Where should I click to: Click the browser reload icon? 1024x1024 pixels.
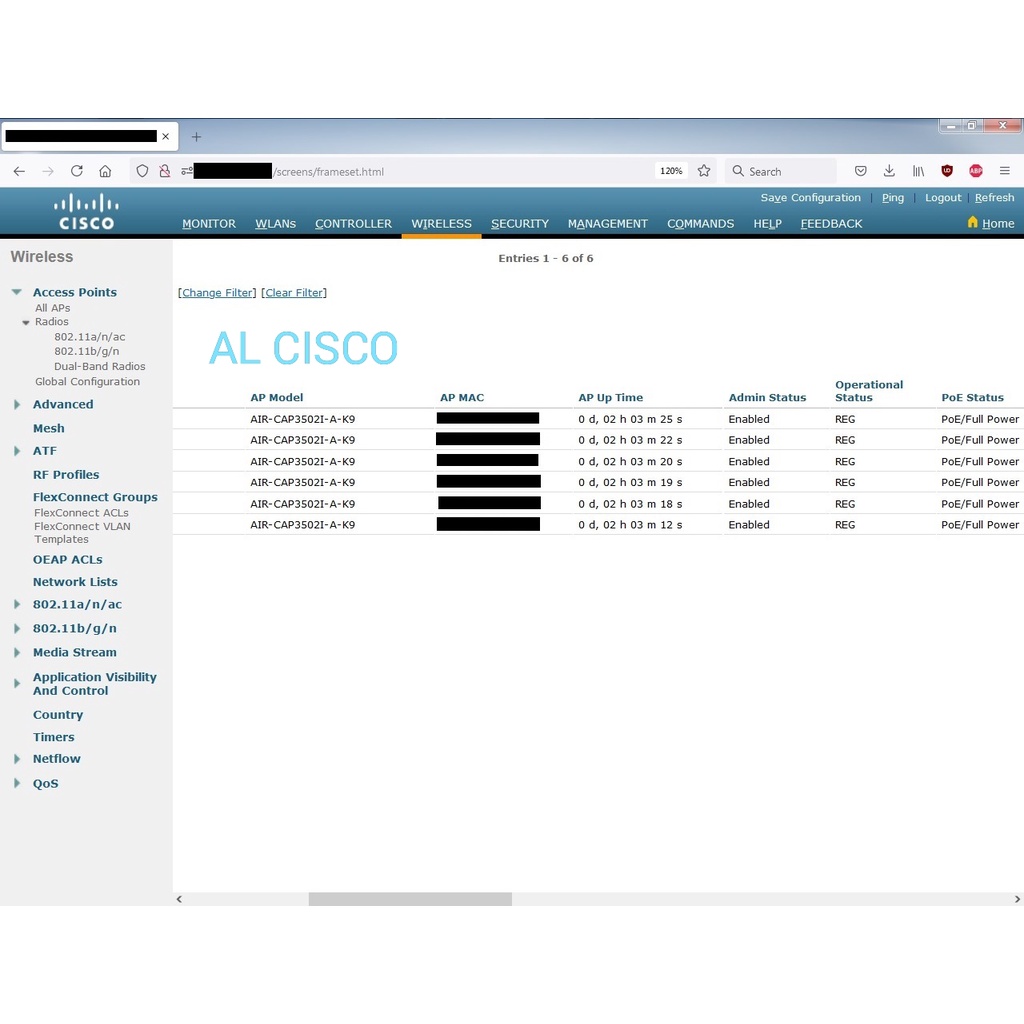[x=76, y=171]
